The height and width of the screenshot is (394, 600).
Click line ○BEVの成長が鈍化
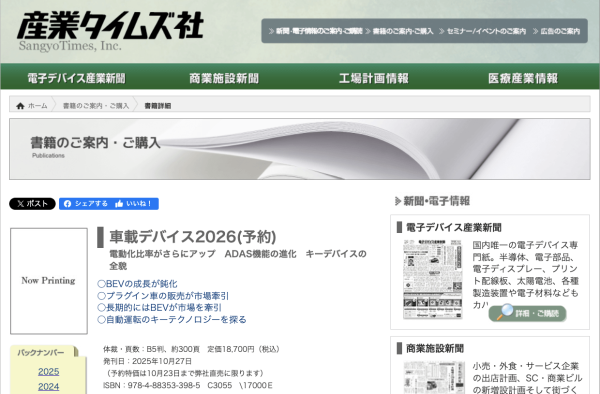(x=137, y=283)
